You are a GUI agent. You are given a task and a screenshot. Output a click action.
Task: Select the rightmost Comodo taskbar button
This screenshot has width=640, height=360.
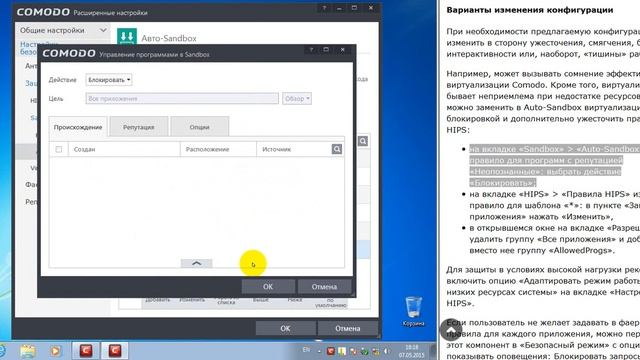[x=115, y=351]
